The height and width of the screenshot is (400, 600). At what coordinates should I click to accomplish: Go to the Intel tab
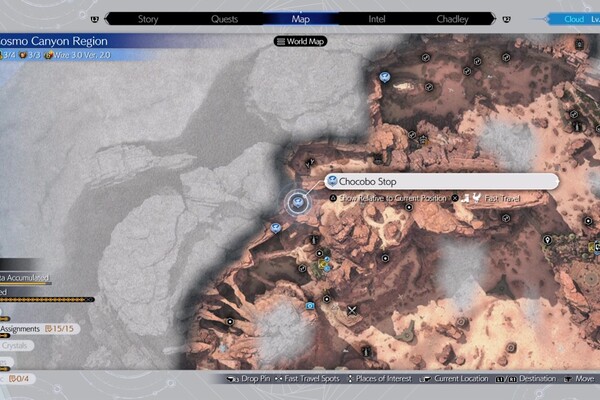pos(377,19)
